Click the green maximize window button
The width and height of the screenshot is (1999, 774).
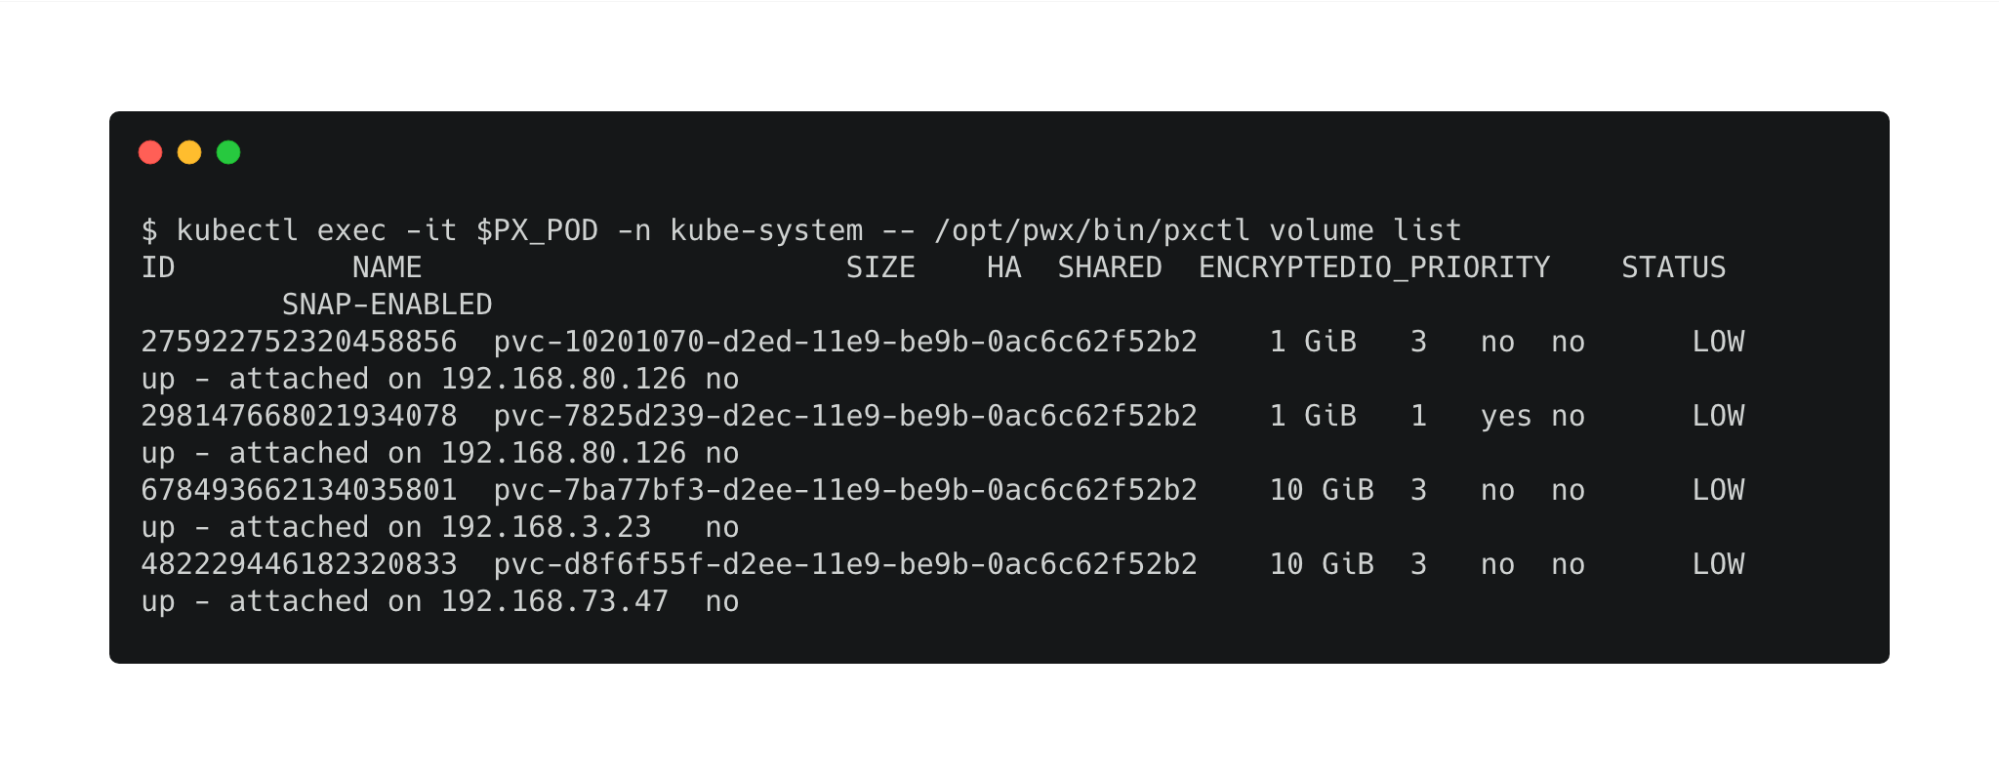pyautogui.click(x=228, y=152)
